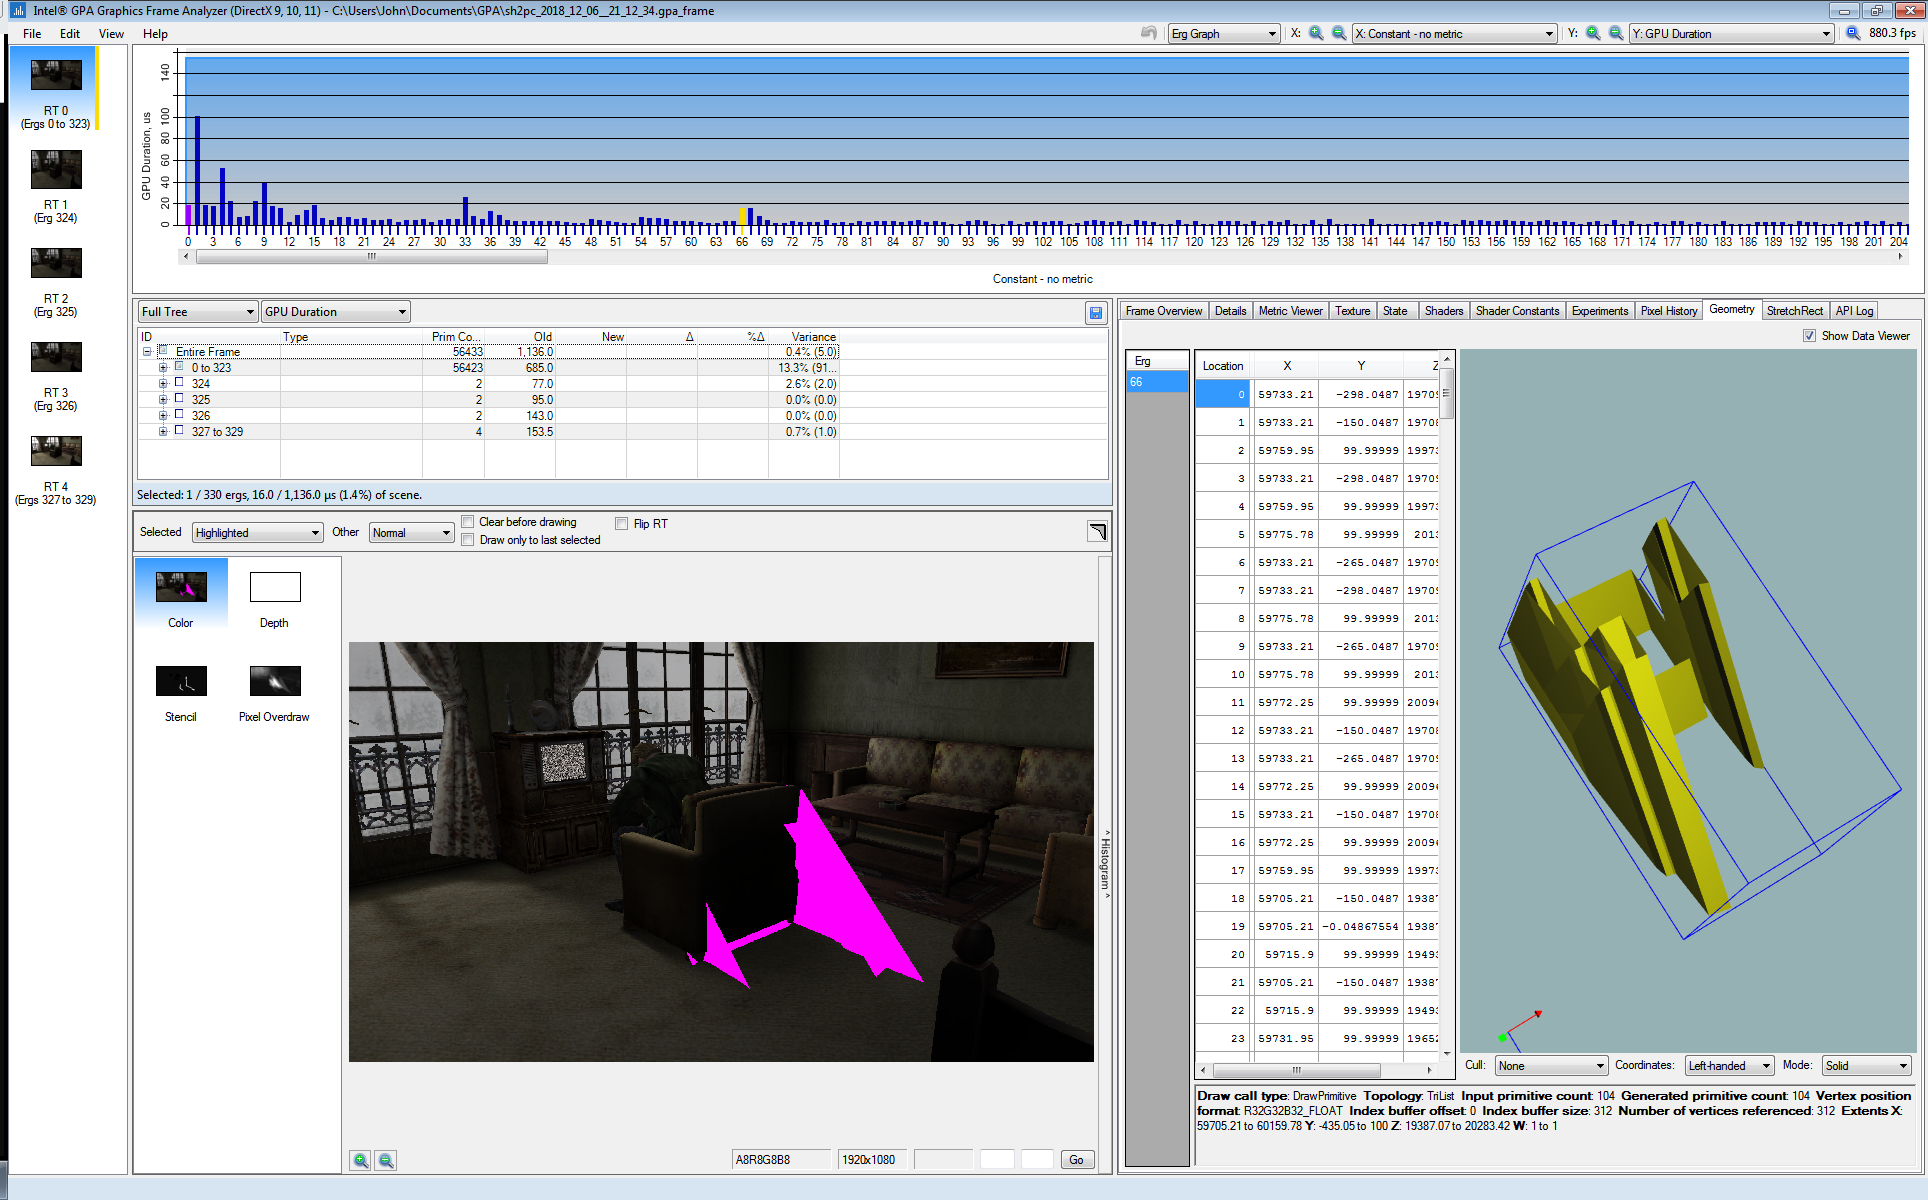The height and width of the screenshot is (1200, 1928).
Task: Uncheck Show Data Viewer checkbox
Action: pos(1809,336)
